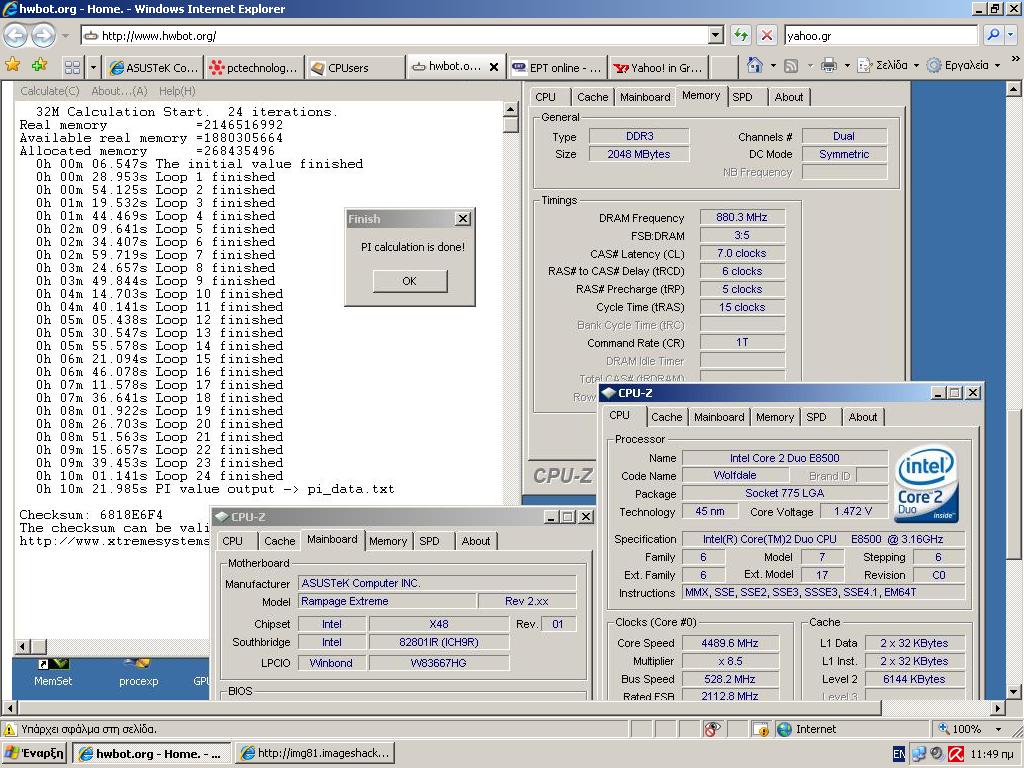The image size is (1024, 768).
Task: Stop loading with the red X button
Action: click(x=767, y=35)
